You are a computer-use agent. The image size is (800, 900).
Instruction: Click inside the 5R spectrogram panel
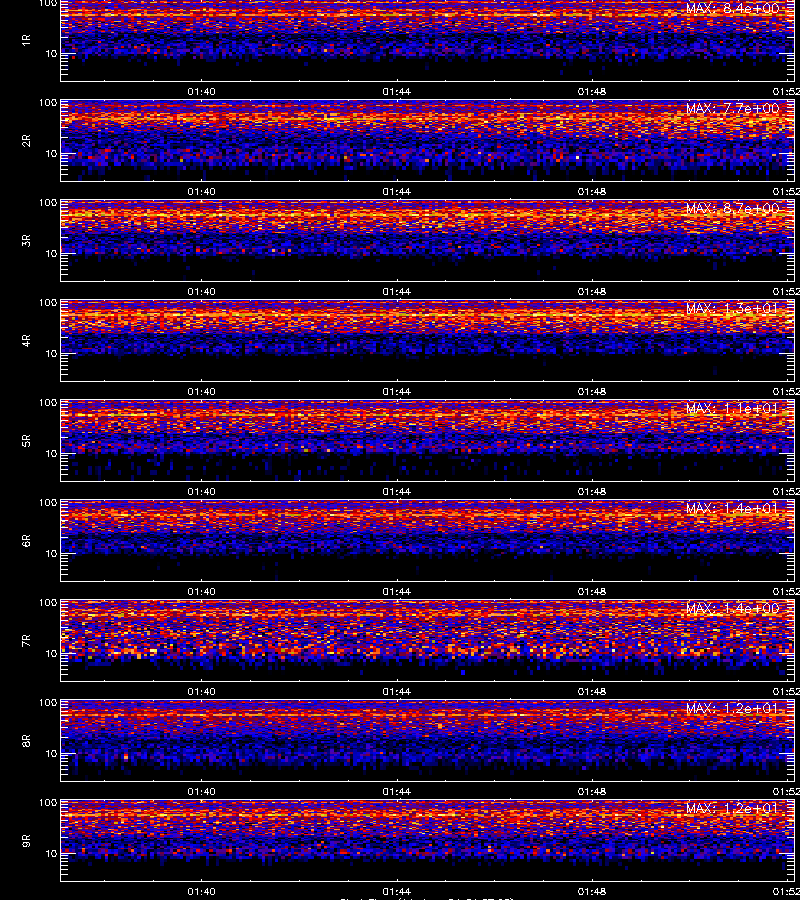pyautogui.click(x=428, y=441)
